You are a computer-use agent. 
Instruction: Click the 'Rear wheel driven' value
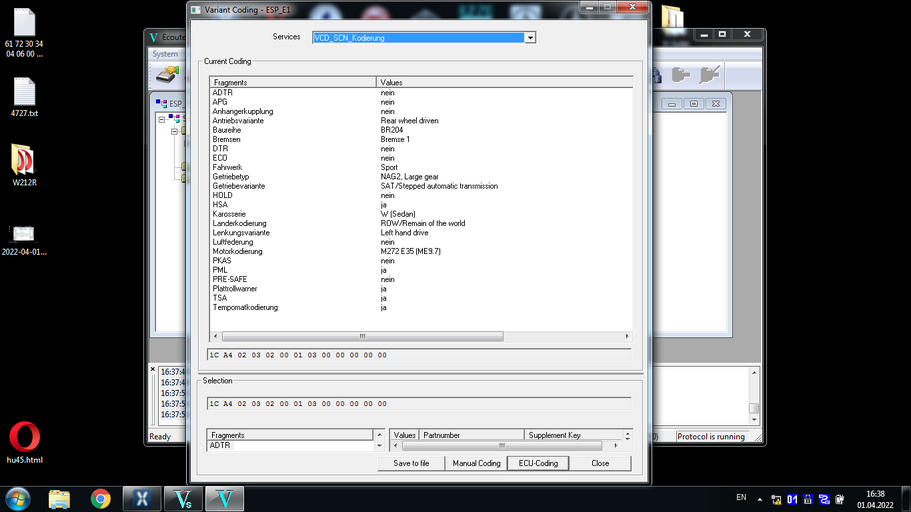(x=410, y=120)
